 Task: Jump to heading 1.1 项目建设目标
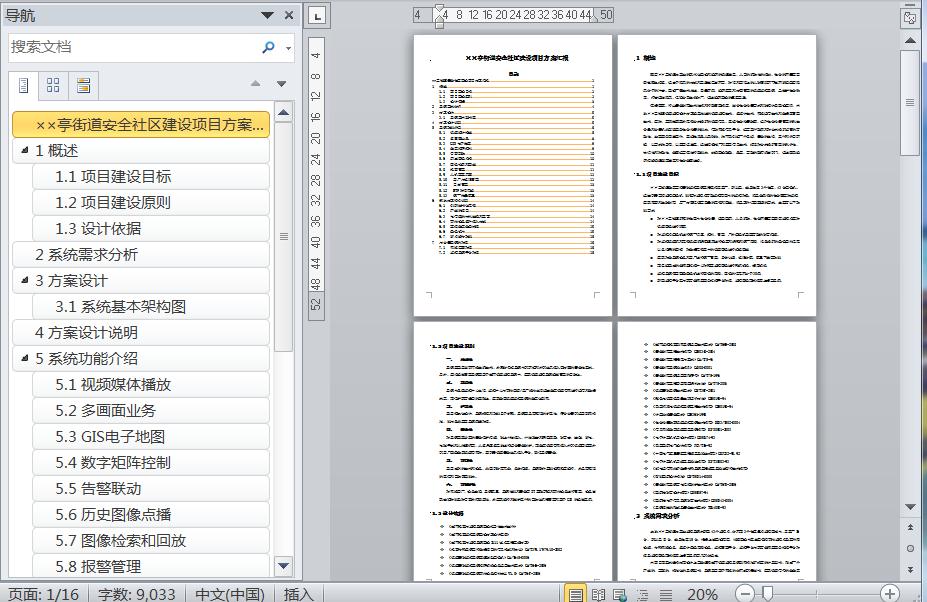(x=151, y=176)
